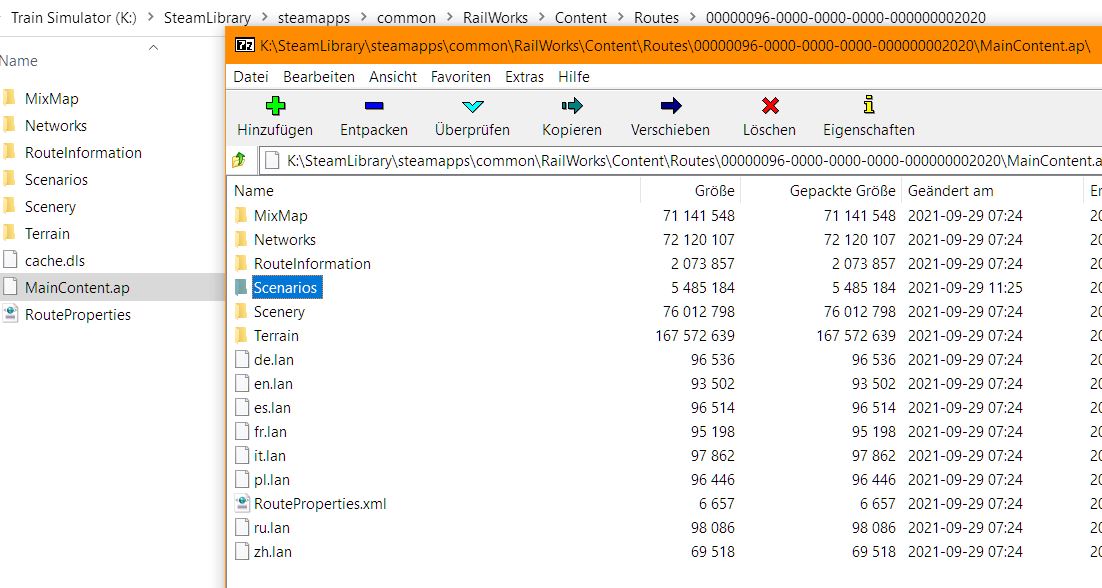1102x588 pixels.
Task: Click the red Löschen X icon
Action: pyautogui.click(x=770, y=106)
